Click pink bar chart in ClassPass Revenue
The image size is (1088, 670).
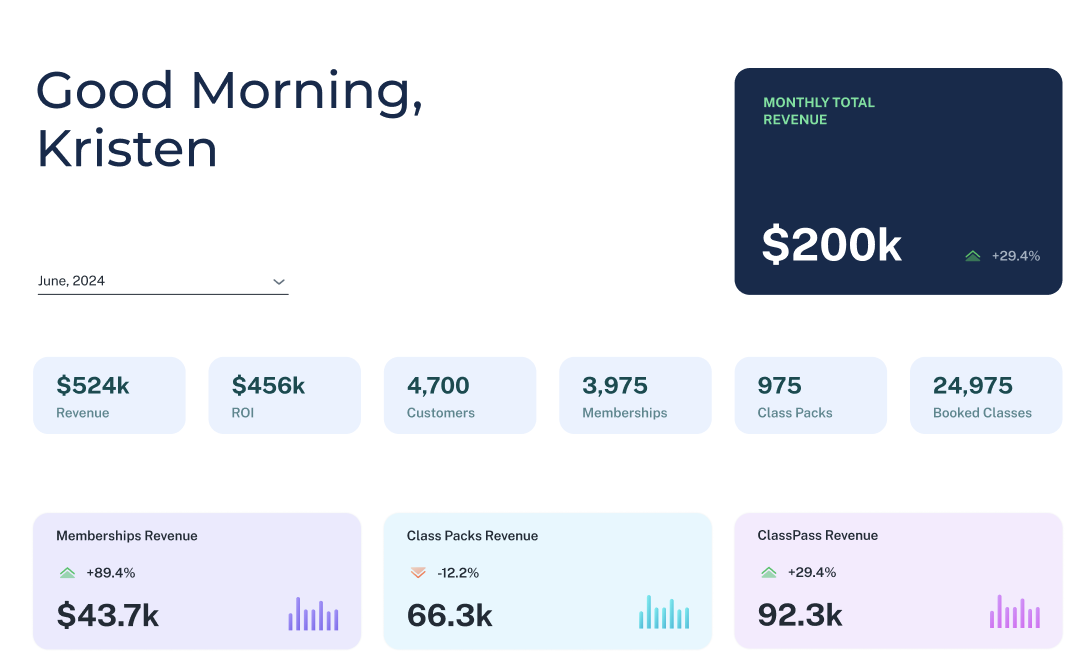coord(1014,612)
